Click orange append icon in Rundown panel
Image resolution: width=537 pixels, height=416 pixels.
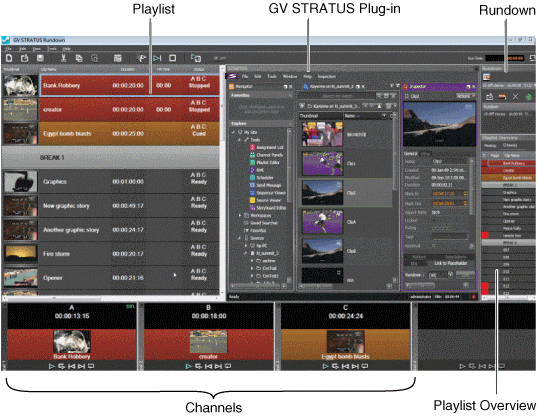(x=502, y=97)
